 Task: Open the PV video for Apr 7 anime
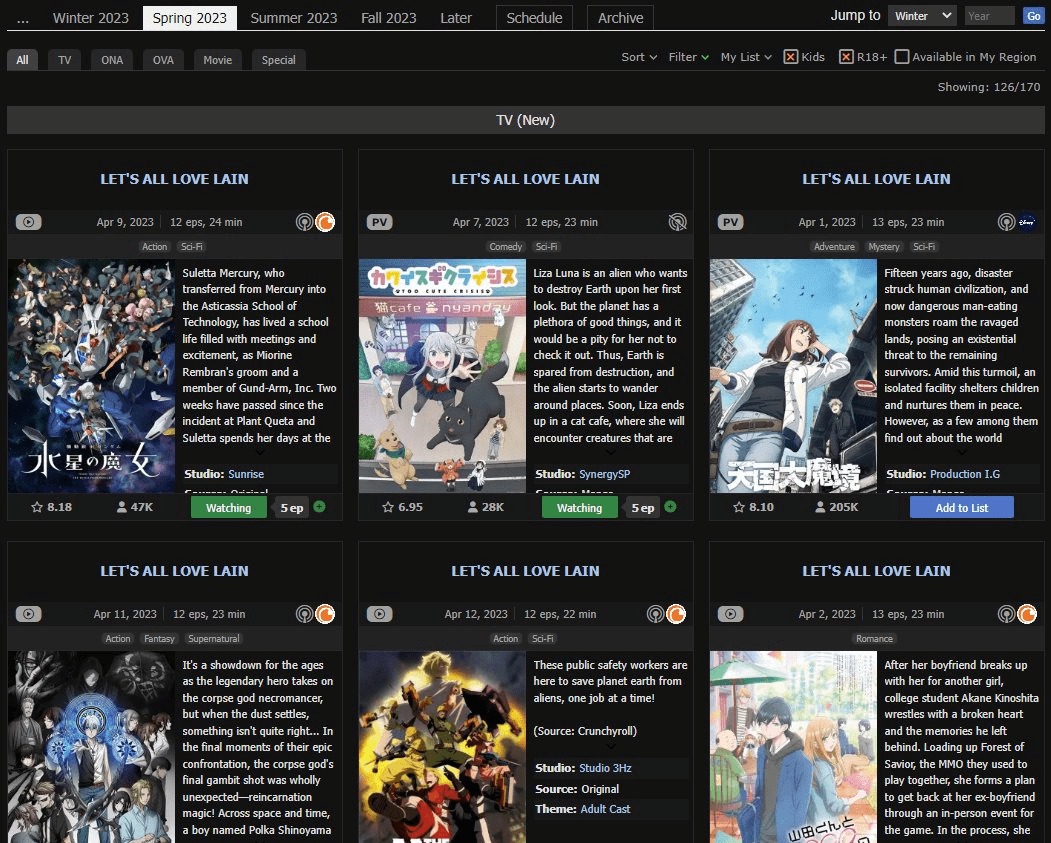(x=379, y=222)
